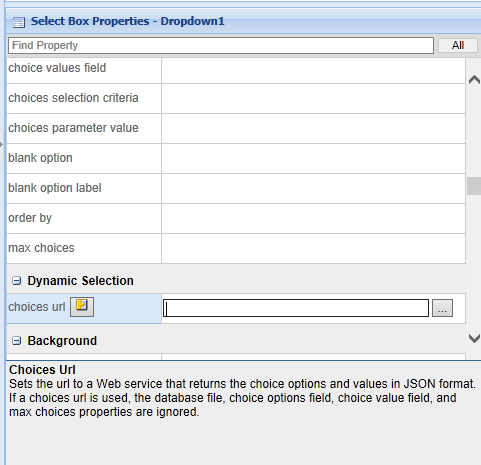The image size is (481, 465).
Task: Select the blank option value cell
Action: tap(313, 159)
